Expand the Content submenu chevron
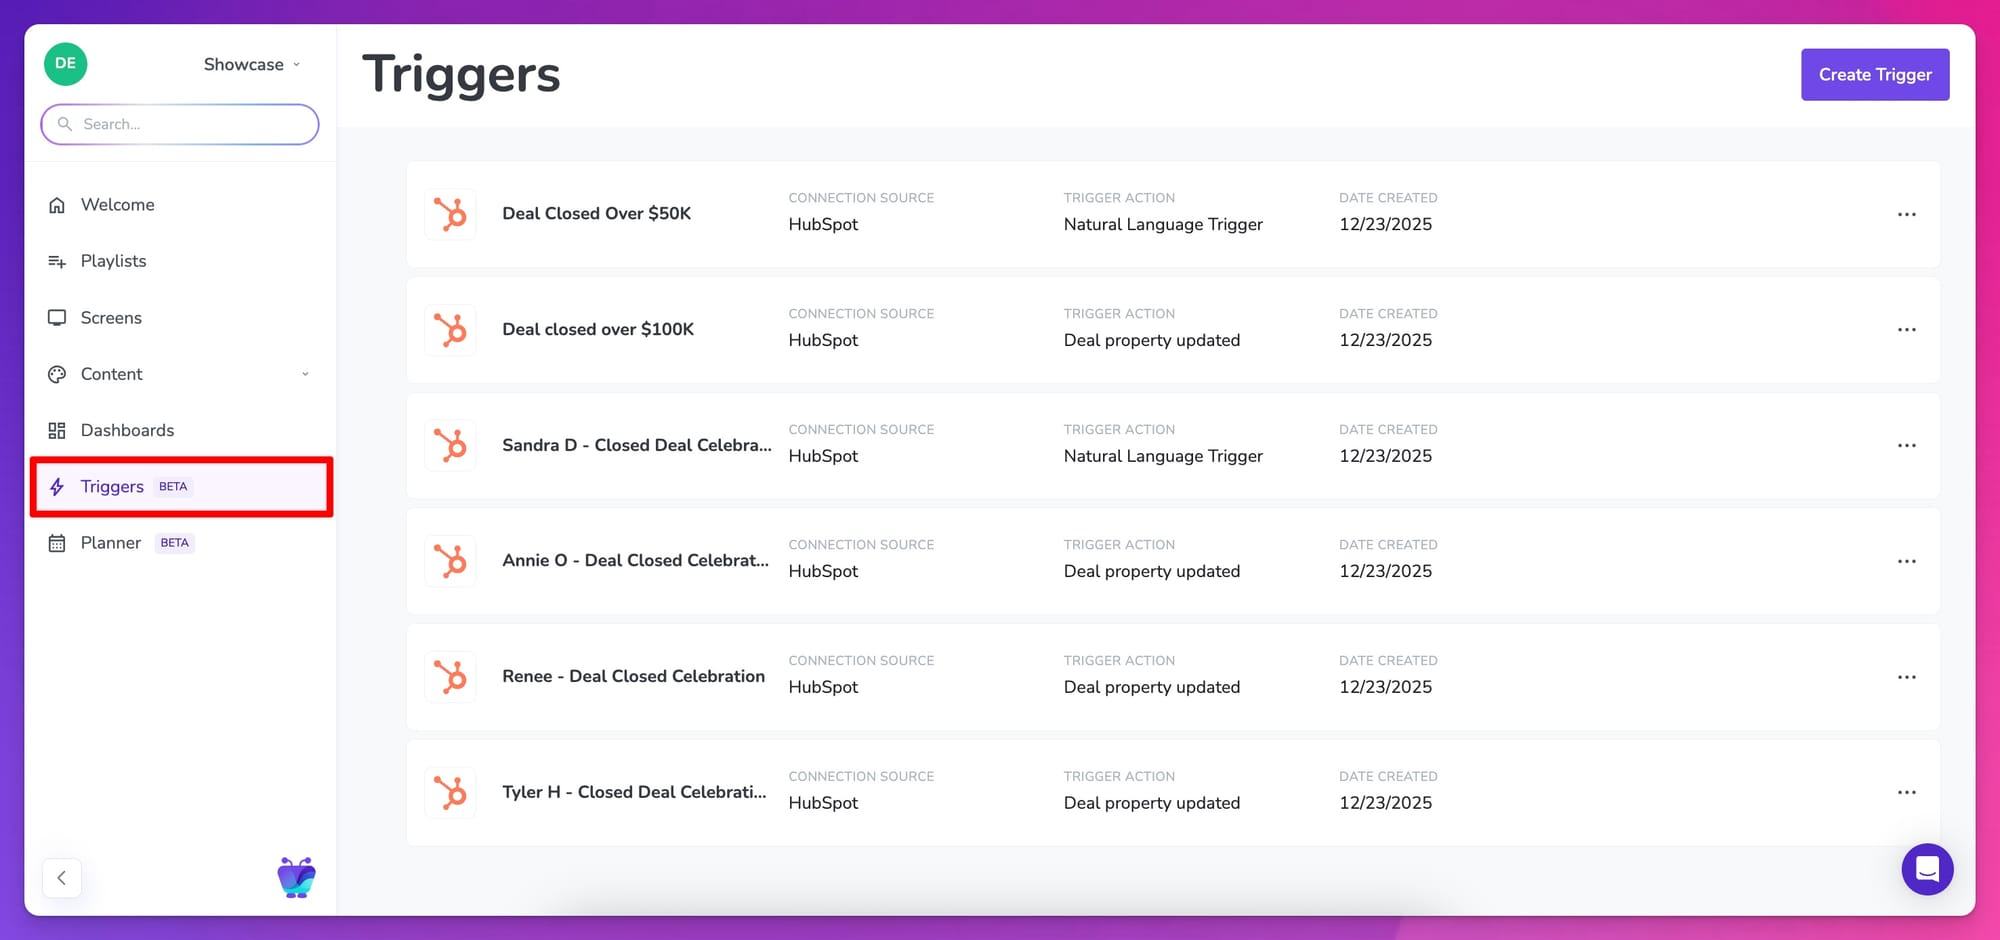2000x940 pixels. click(305, 374)
